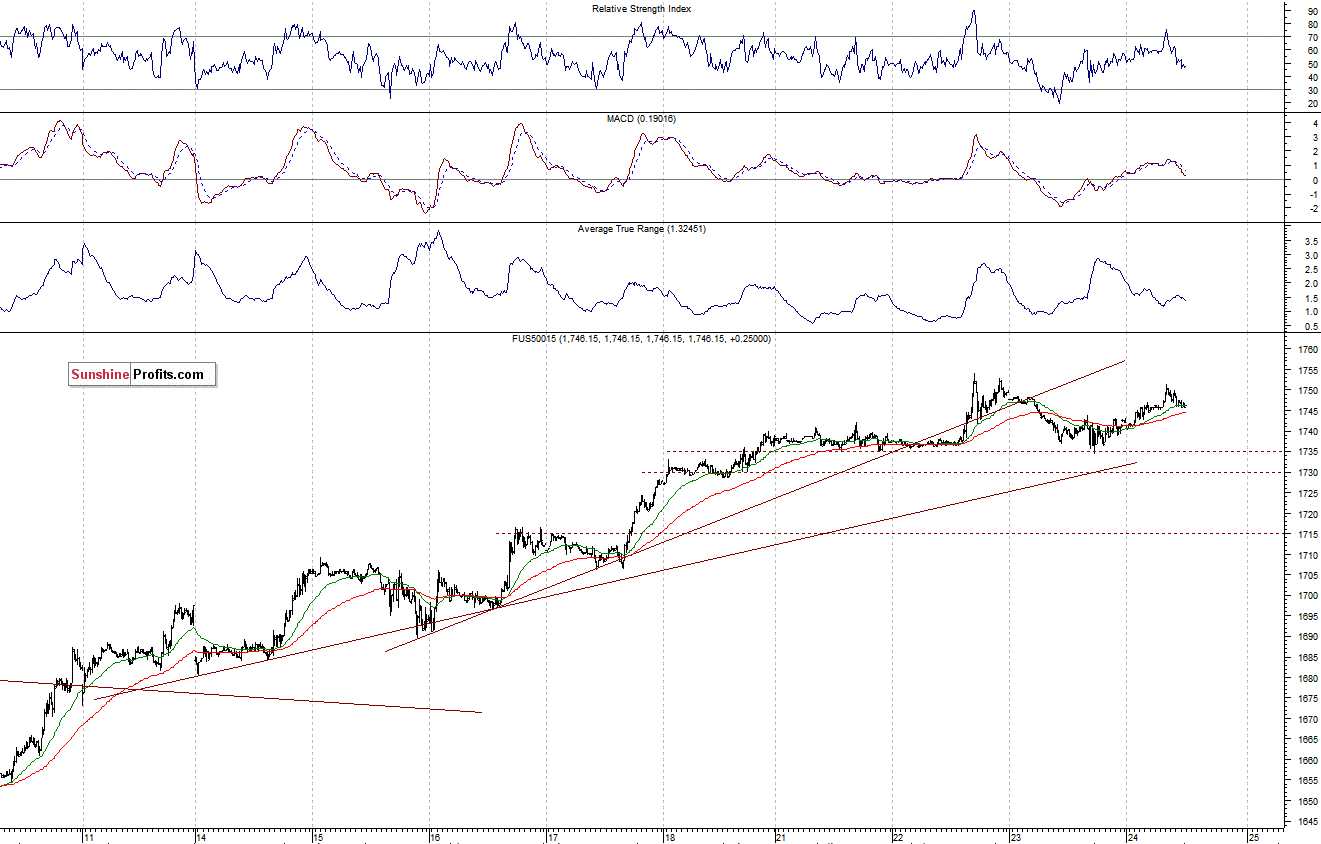Click the 1670 price axis label

1307,719
